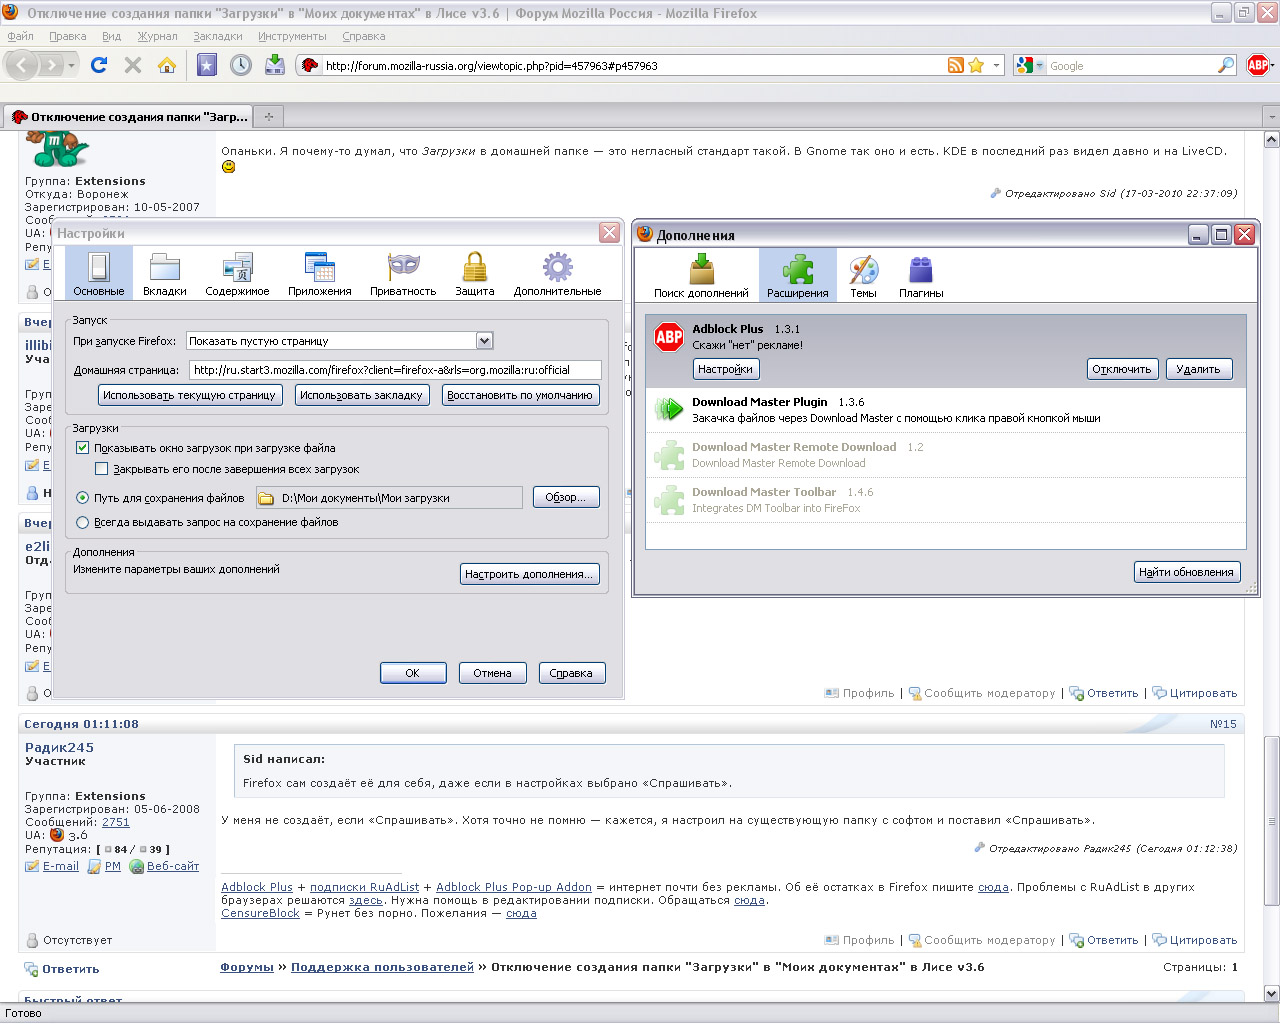Image resolution: width=1280 pixels, height=1024 pixels.
Task: Open the address bar history dropdown arrow
Action: (x=996, y=65)
